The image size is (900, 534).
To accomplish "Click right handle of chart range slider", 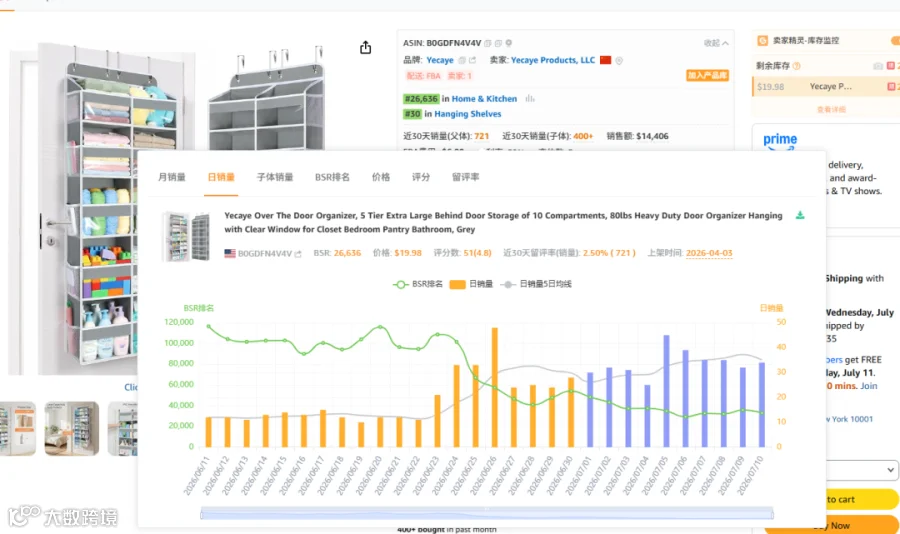I will (x=773, y=514).
